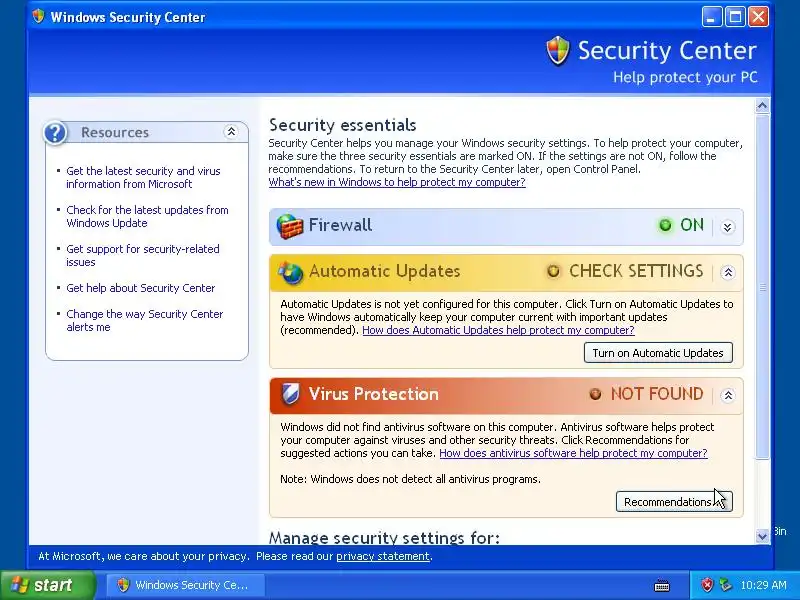Click the Virus Protection shield icon
Image resolution: width=800 pixels, height=600 pixels.
tap(291, 394)
